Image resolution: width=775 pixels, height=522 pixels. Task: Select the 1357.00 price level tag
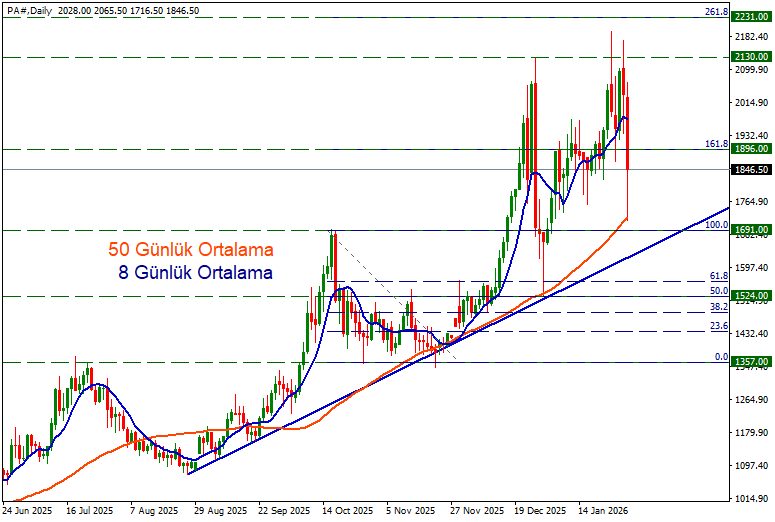749,362
